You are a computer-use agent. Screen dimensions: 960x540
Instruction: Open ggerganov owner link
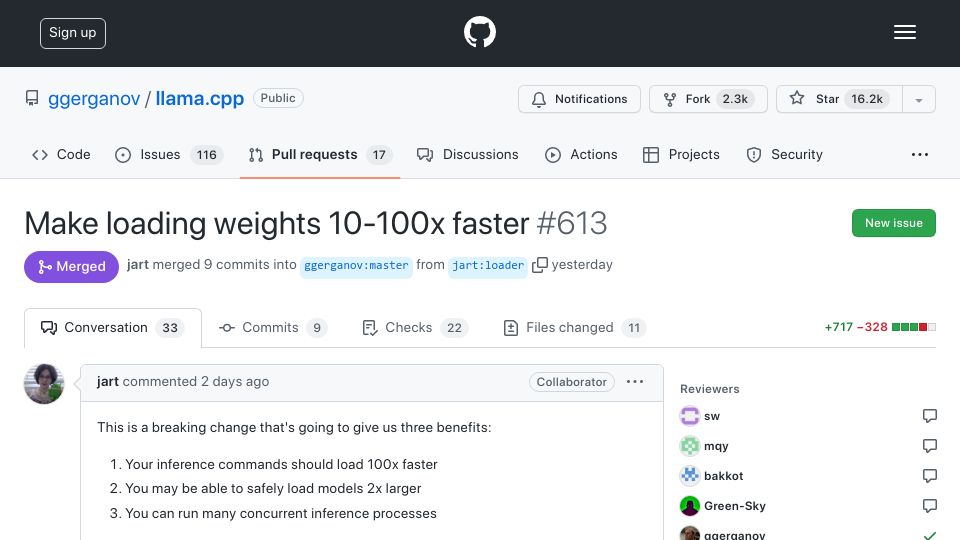(x=94, y=99)
